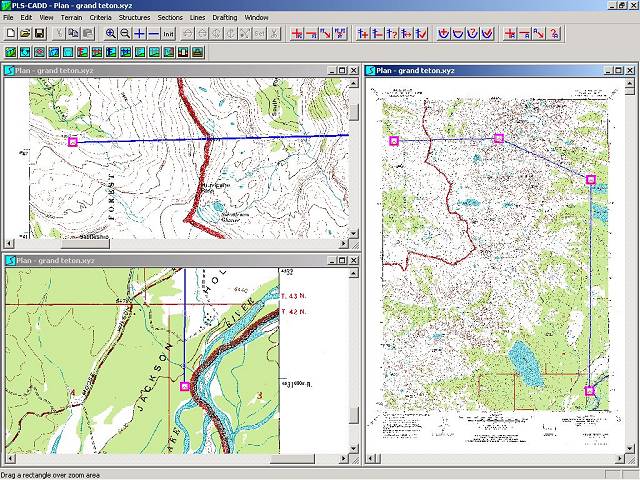Click the horizontal scrollbar thumb in top-left window
The height and width of the screenshot is (480, 640).
[x=85, y=244]
